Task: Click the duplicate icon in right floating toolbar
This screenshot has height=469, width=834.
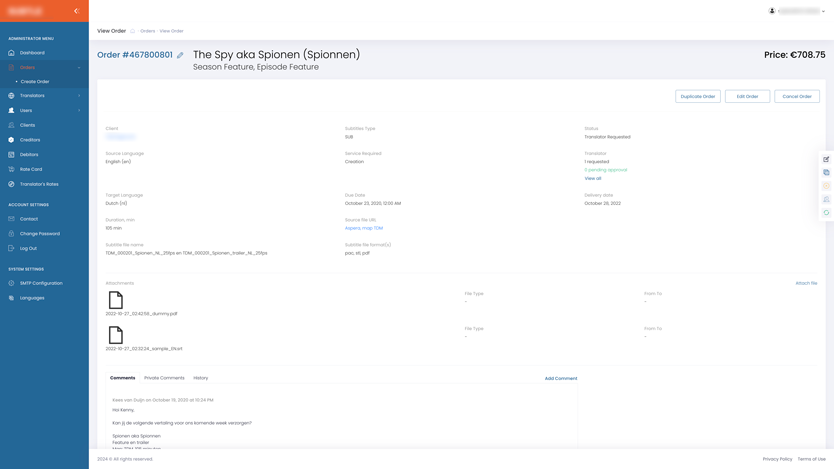Action: click(826, 172)
